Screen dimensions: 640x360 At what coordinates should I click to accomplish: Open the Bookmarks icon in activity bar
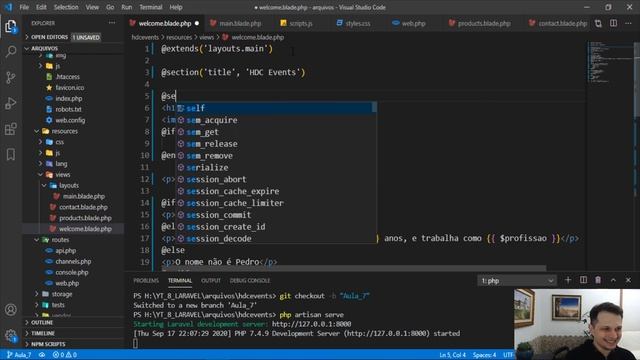pos(11,155)
